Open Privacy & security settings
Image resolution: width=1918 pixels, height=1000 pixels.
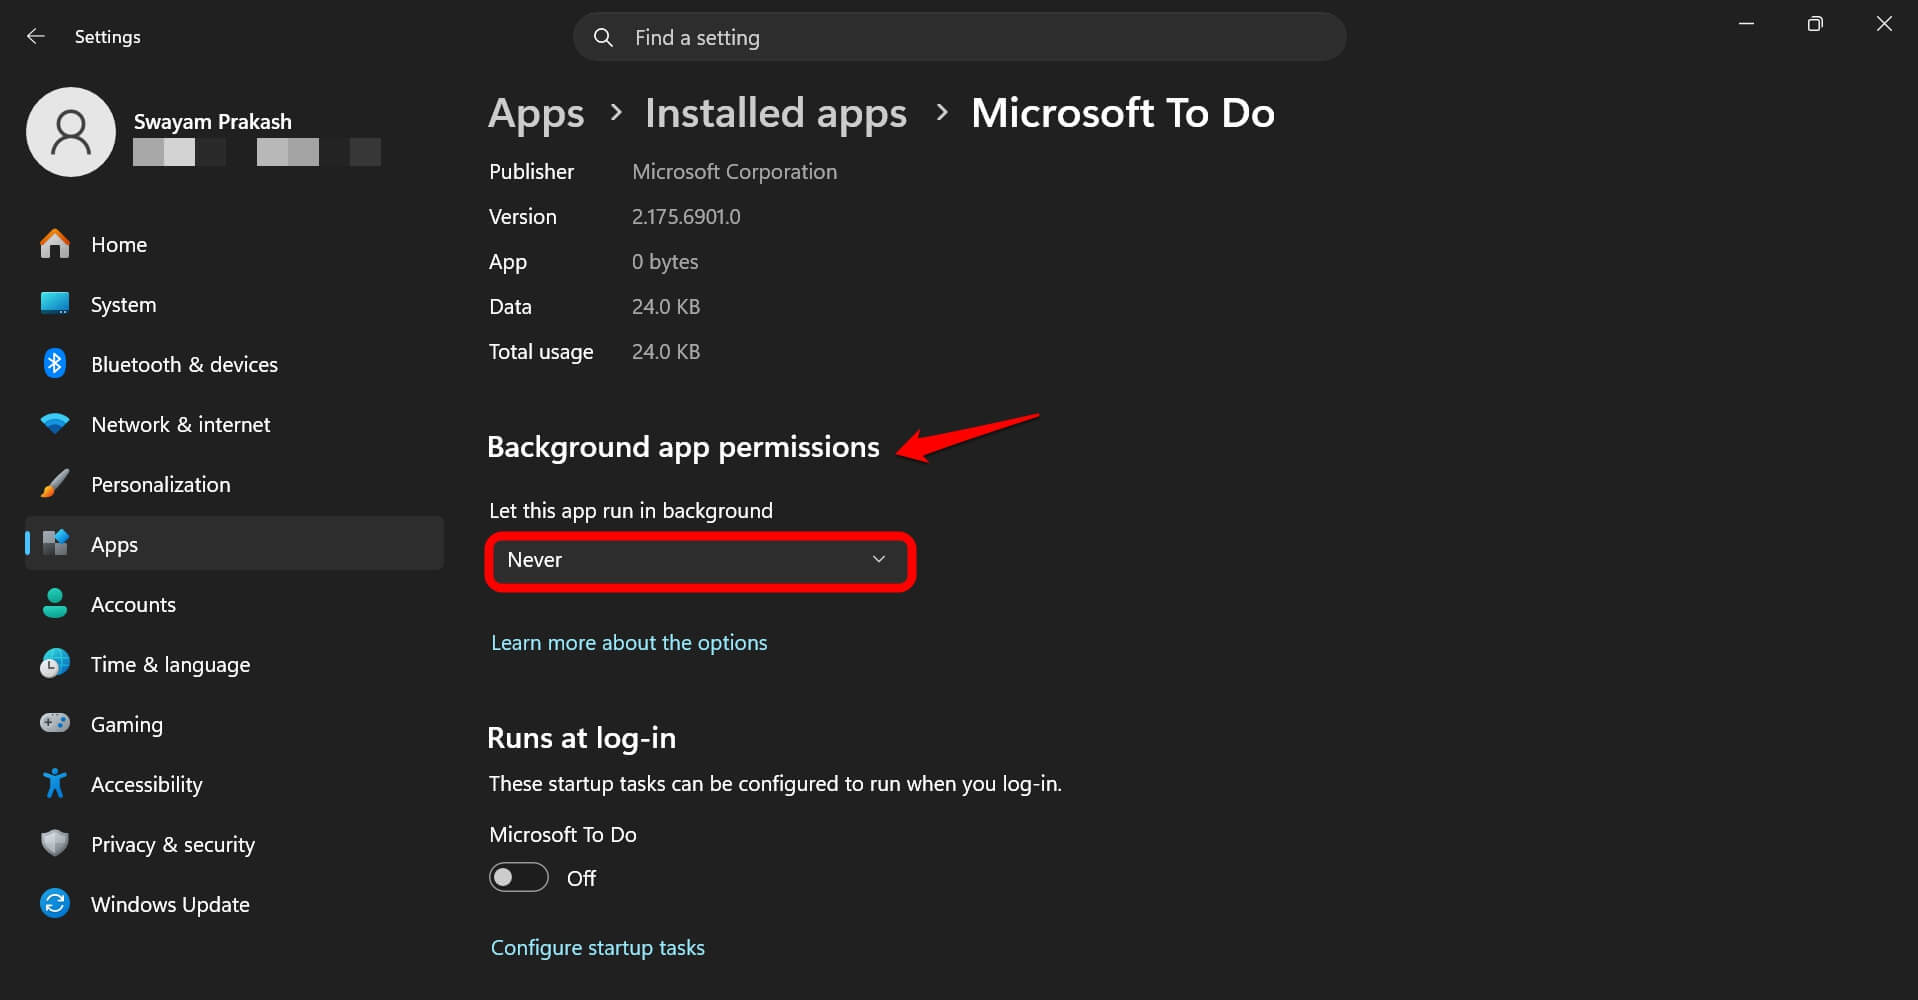coord(172,844)
